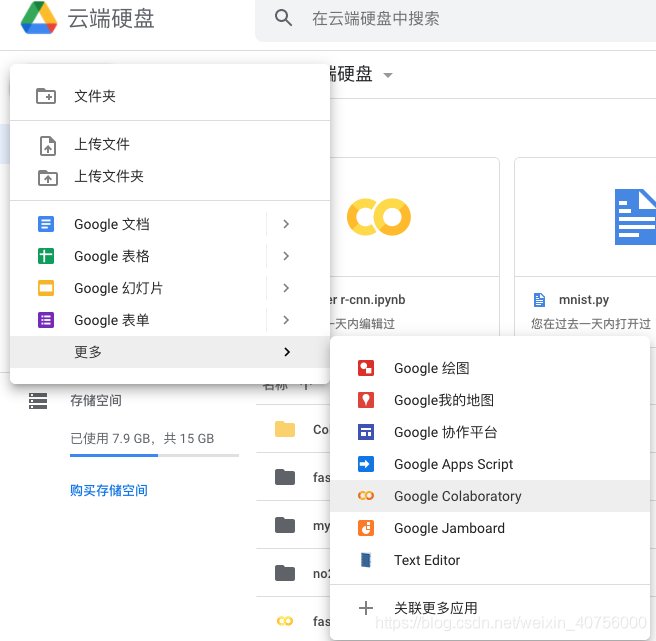Click the gray folder icon for my row
Image resolution: width=656 pixels, height=641 pixels.
(285, 525)
